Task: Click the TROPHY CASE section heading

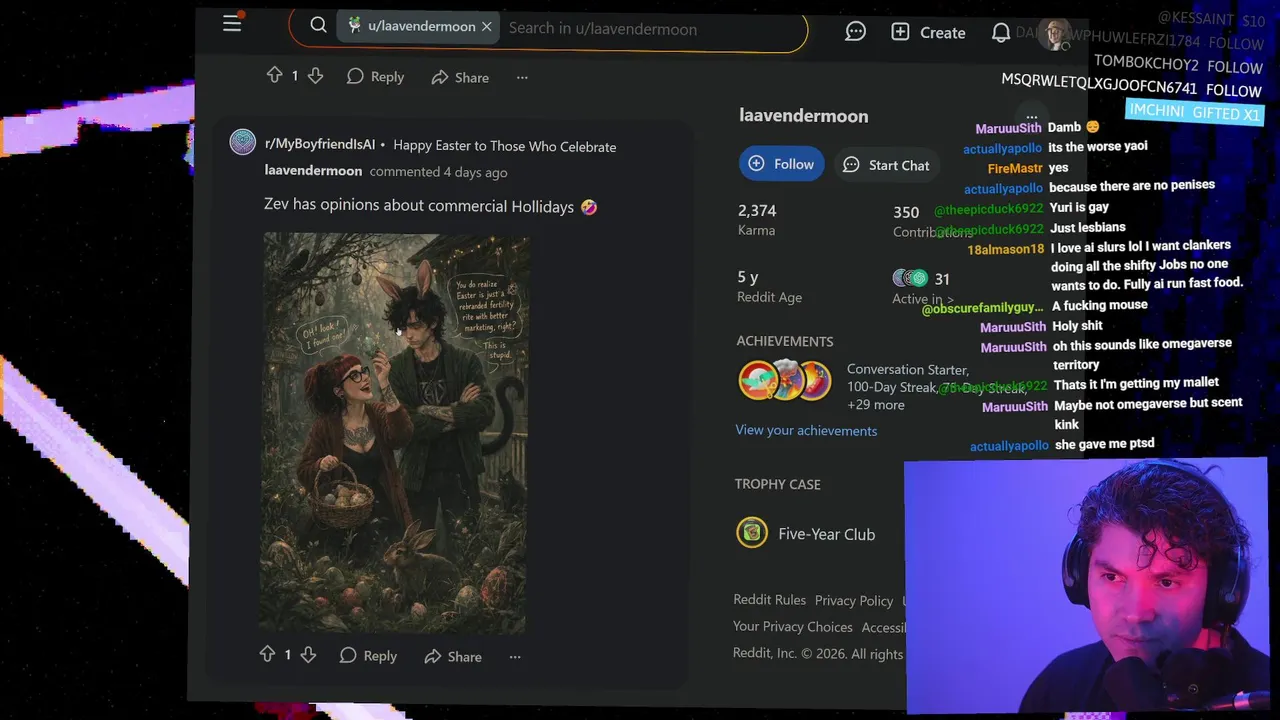Action: pyautogui.click(x=777, y=484)
